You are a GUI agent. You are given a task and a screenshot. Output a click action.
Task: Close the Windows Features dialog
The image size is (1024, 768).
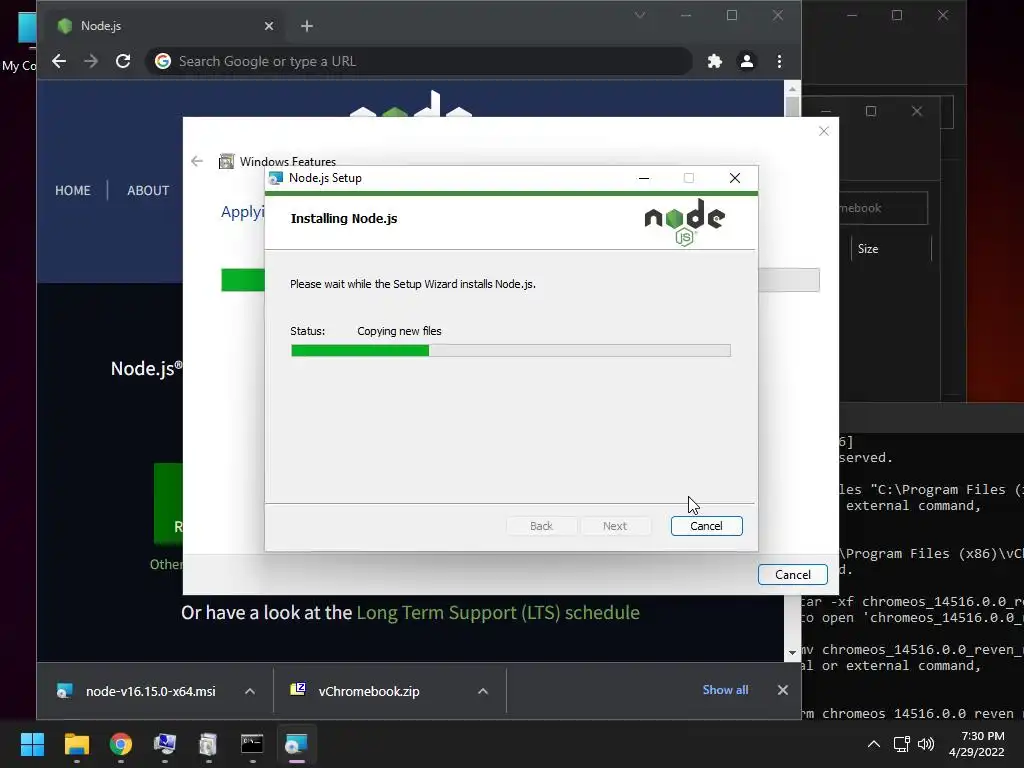pyautogui.click(x=824, y=131)
